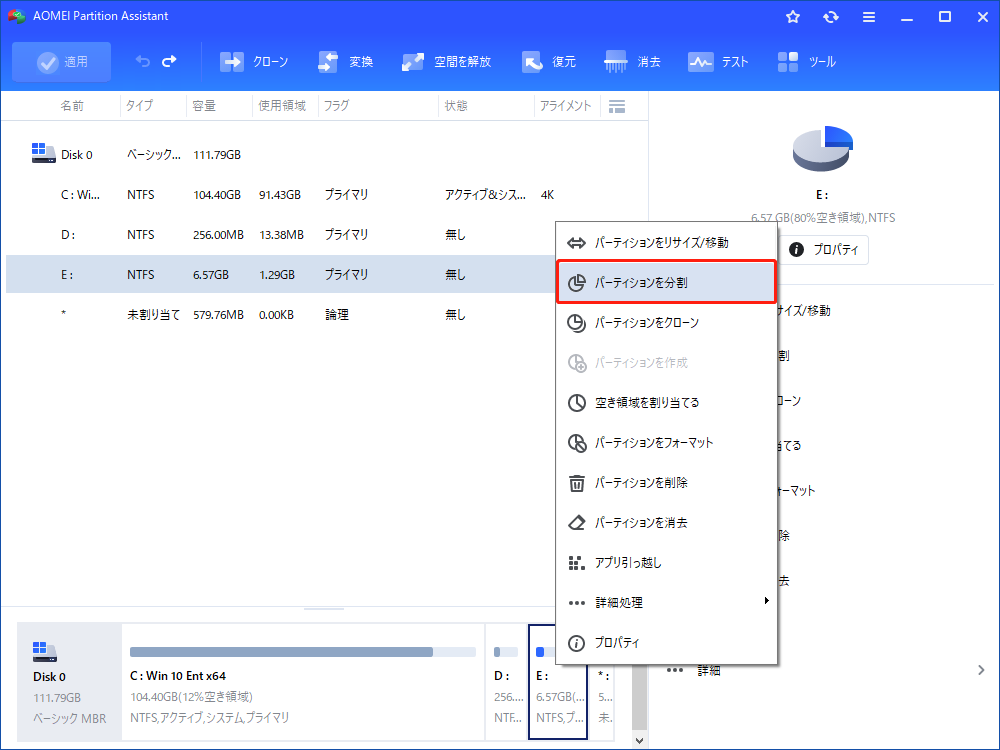Click the split partition pie icon in menu
Image resolution: width=1000 pixels, height=750 pixels.
click(x=577, y=283)
